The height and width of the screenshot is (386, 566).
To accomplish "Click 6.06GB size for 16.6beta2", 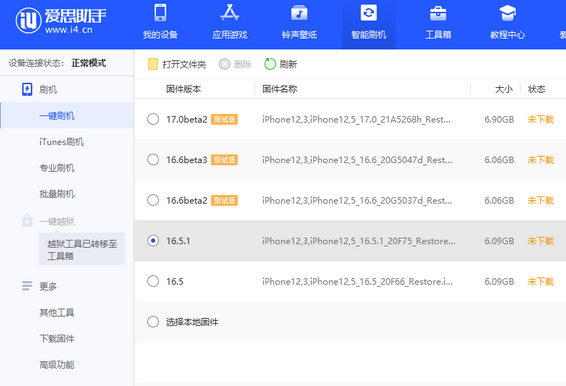I will (499, 200).
